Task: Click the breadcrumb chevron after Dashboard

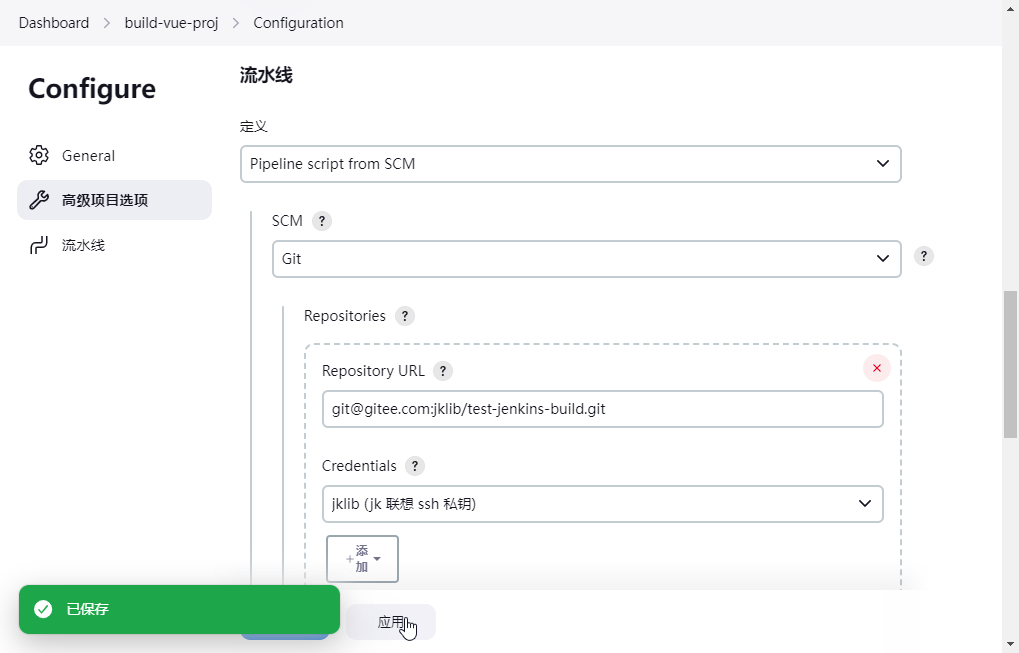Action: click(107, 23)
